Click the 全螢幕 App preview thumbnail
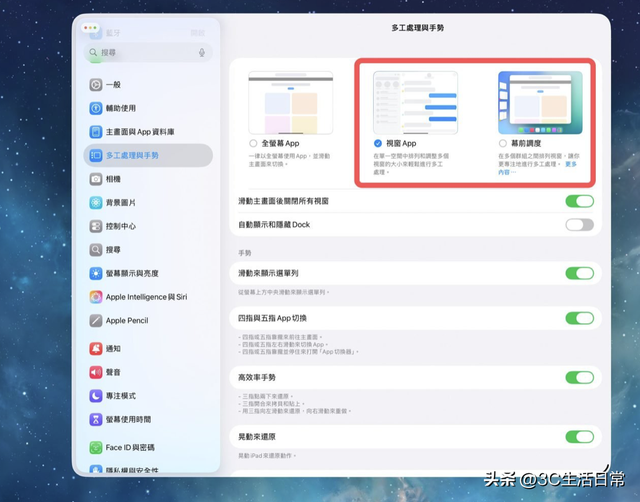This screenshot has width=640, height=502. 291,102
